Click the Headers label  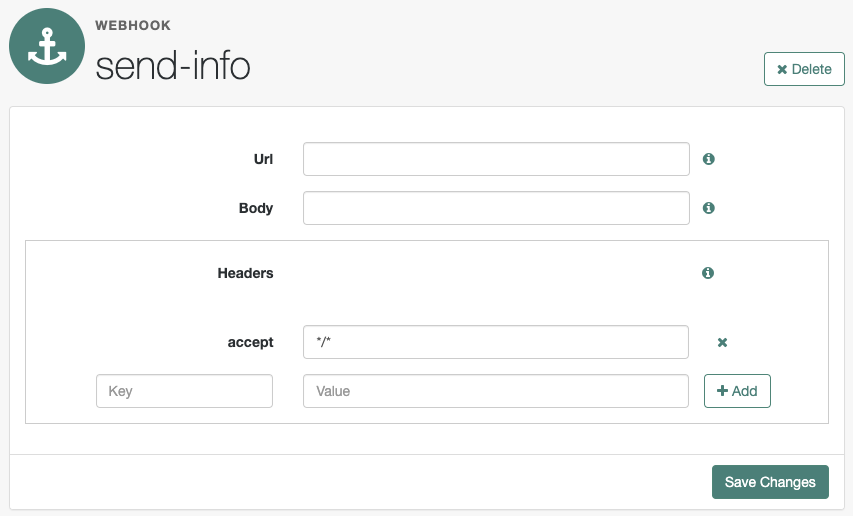(245, 273)
